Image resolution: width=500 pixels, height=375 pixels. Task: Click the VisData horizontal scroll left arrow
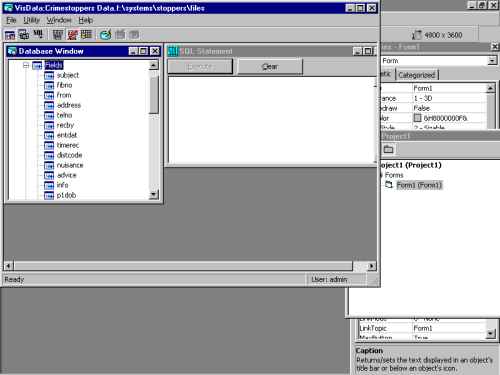pyautogui.click(x=9, y=266)
